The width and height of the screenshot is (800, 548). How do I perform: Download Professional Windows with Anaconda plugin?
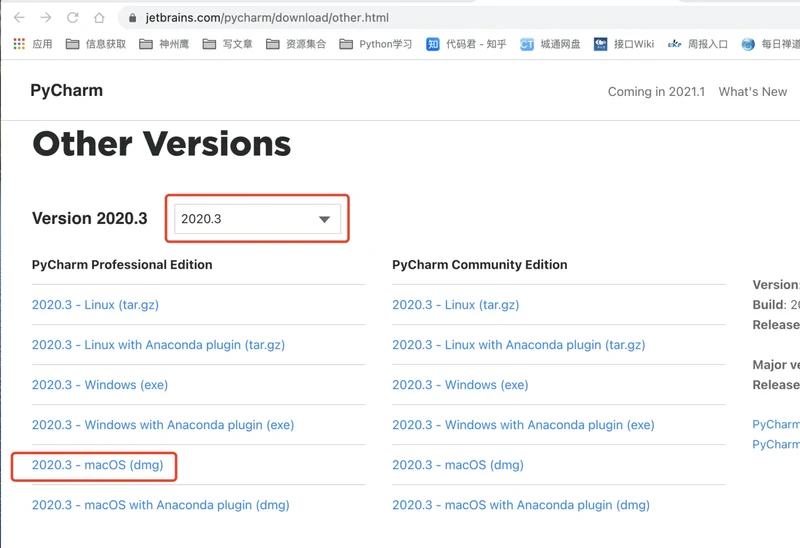coord(163,425)
